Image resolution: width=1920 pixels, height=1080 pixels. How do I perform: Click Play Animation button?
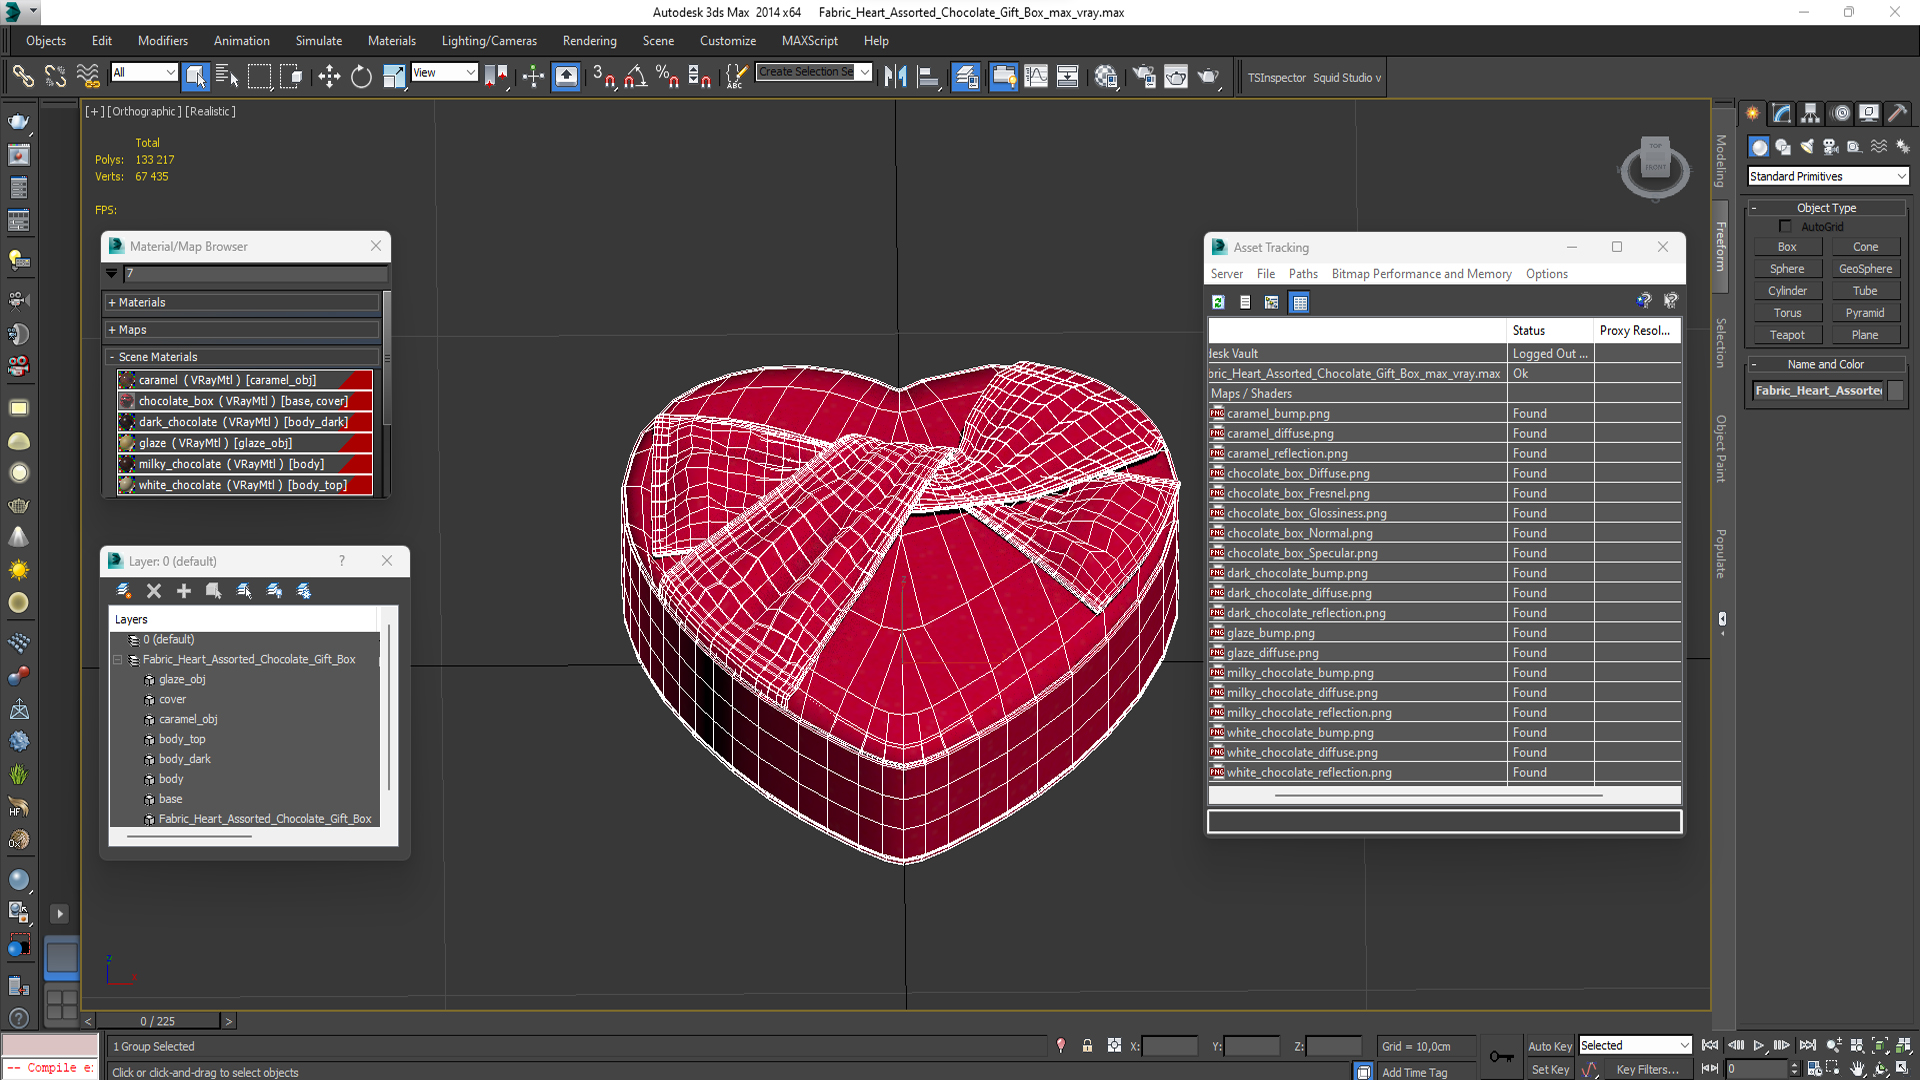[x=1758, y=1046]
